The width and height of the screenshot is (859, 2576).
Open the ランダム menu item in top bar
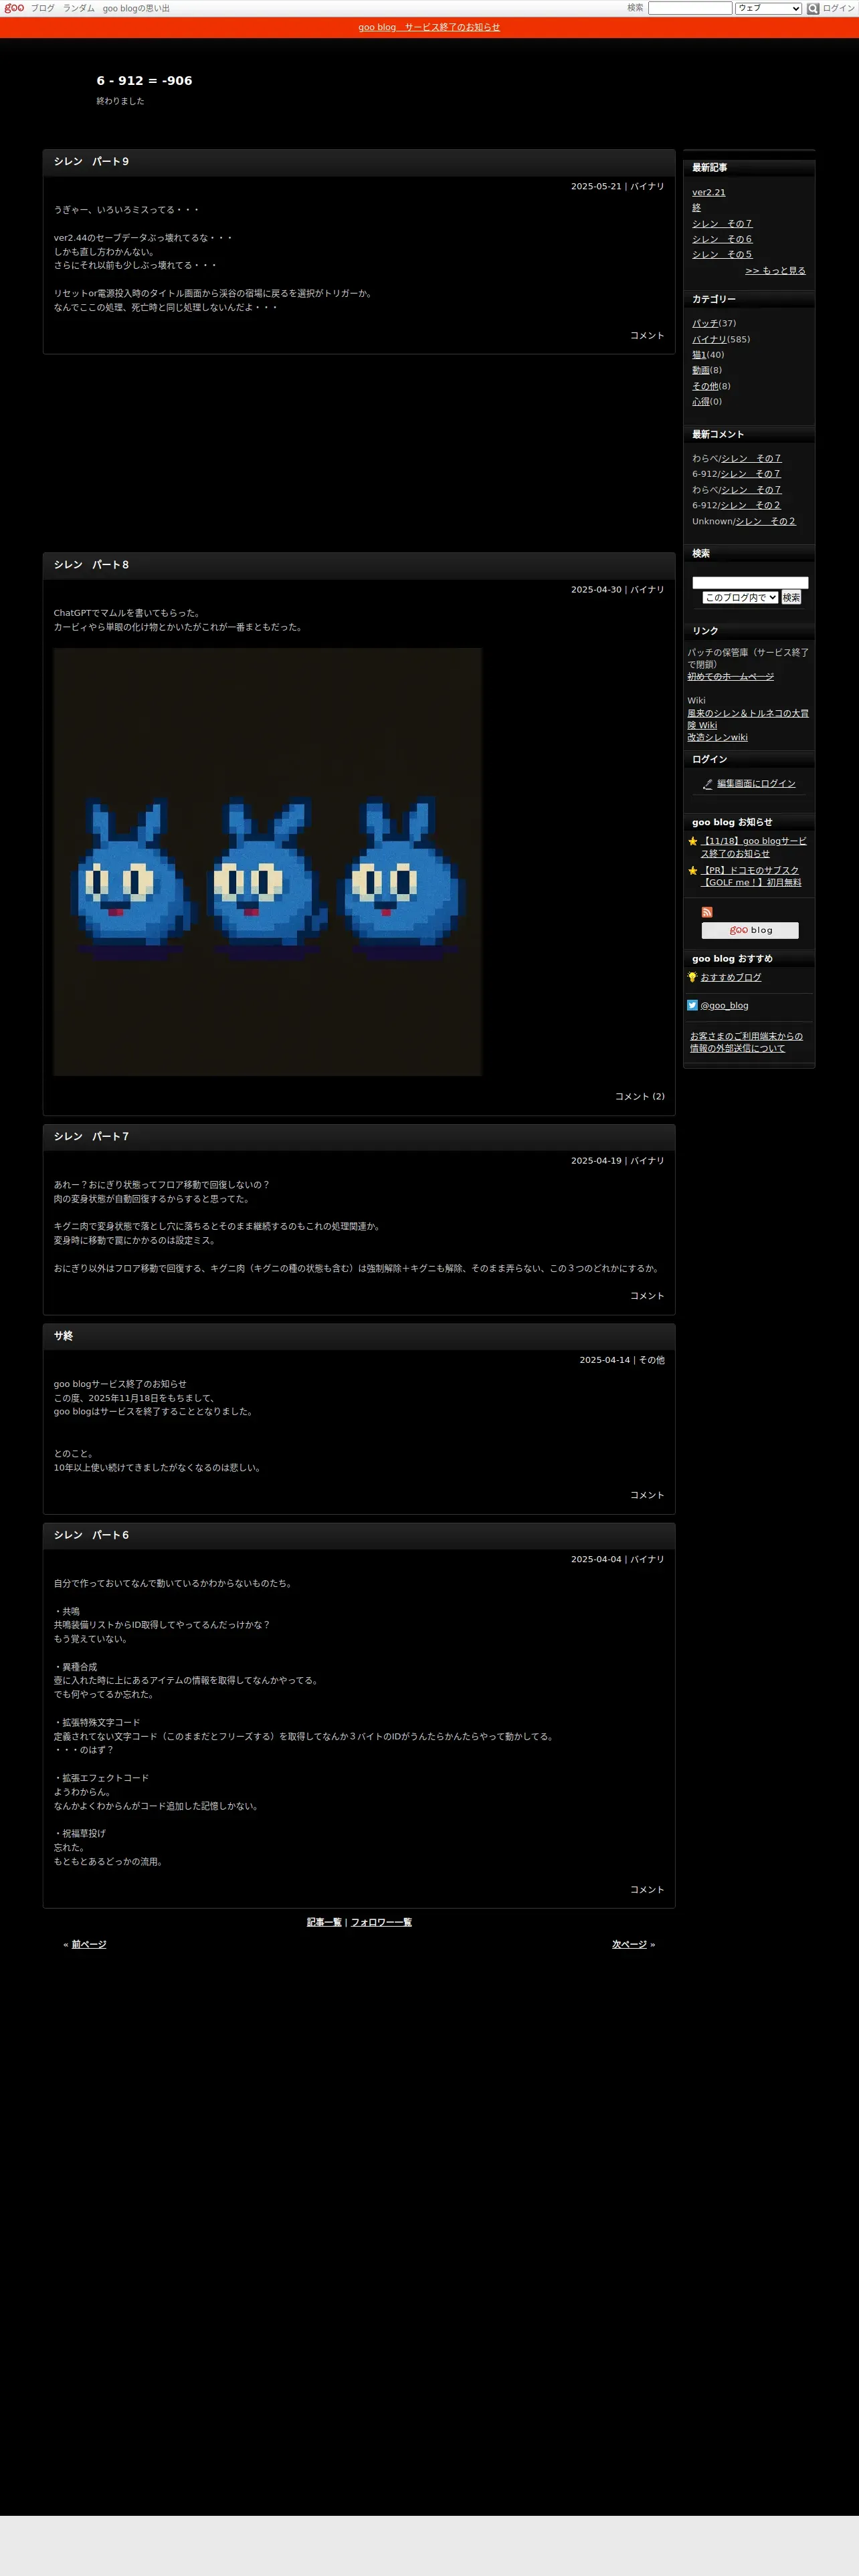coord(79,8)
